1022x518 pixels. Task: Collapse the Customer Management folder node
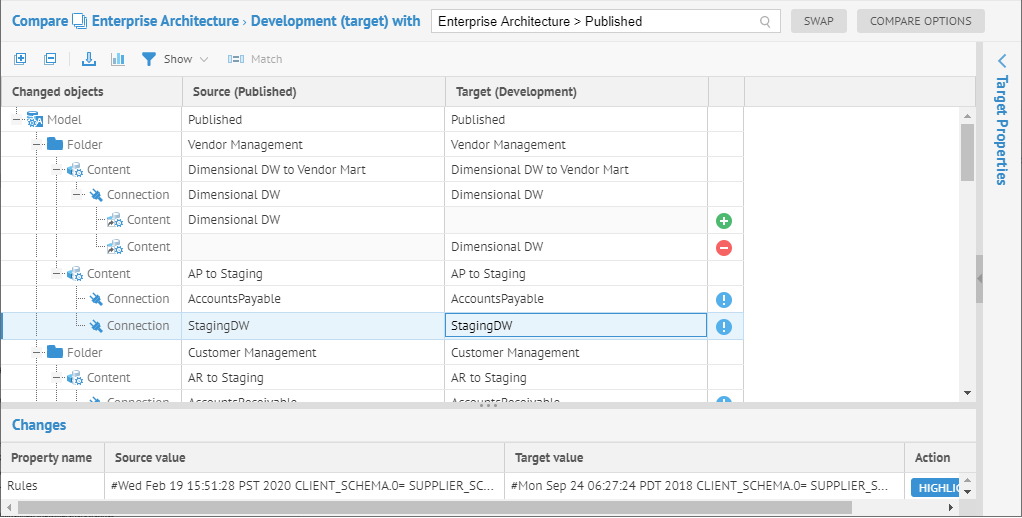pyautogui.click(x=37, y=353)
